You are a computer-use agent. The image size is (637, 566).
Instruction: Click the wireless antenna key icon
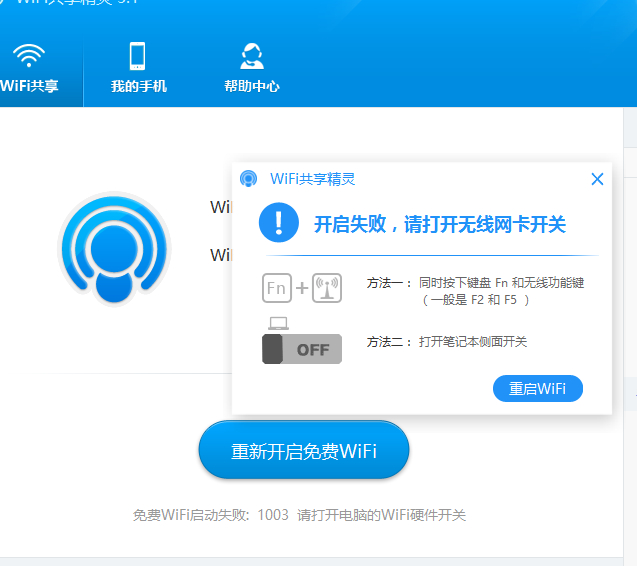point(327,288)
